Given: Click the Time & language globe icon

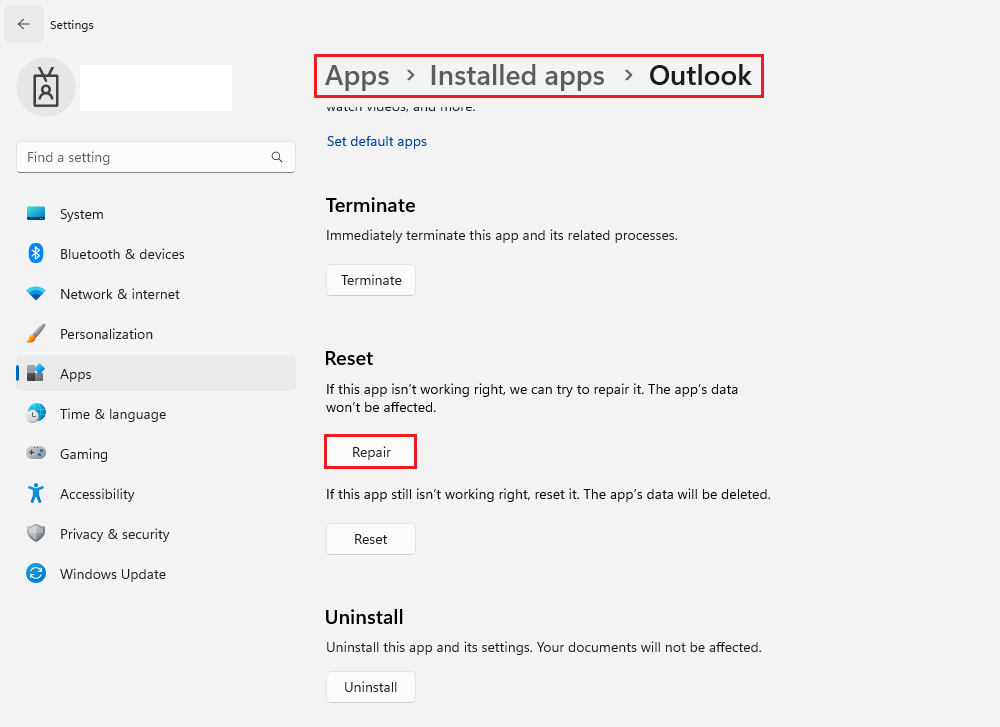Looking at the screenshot, I should [36, 413].
